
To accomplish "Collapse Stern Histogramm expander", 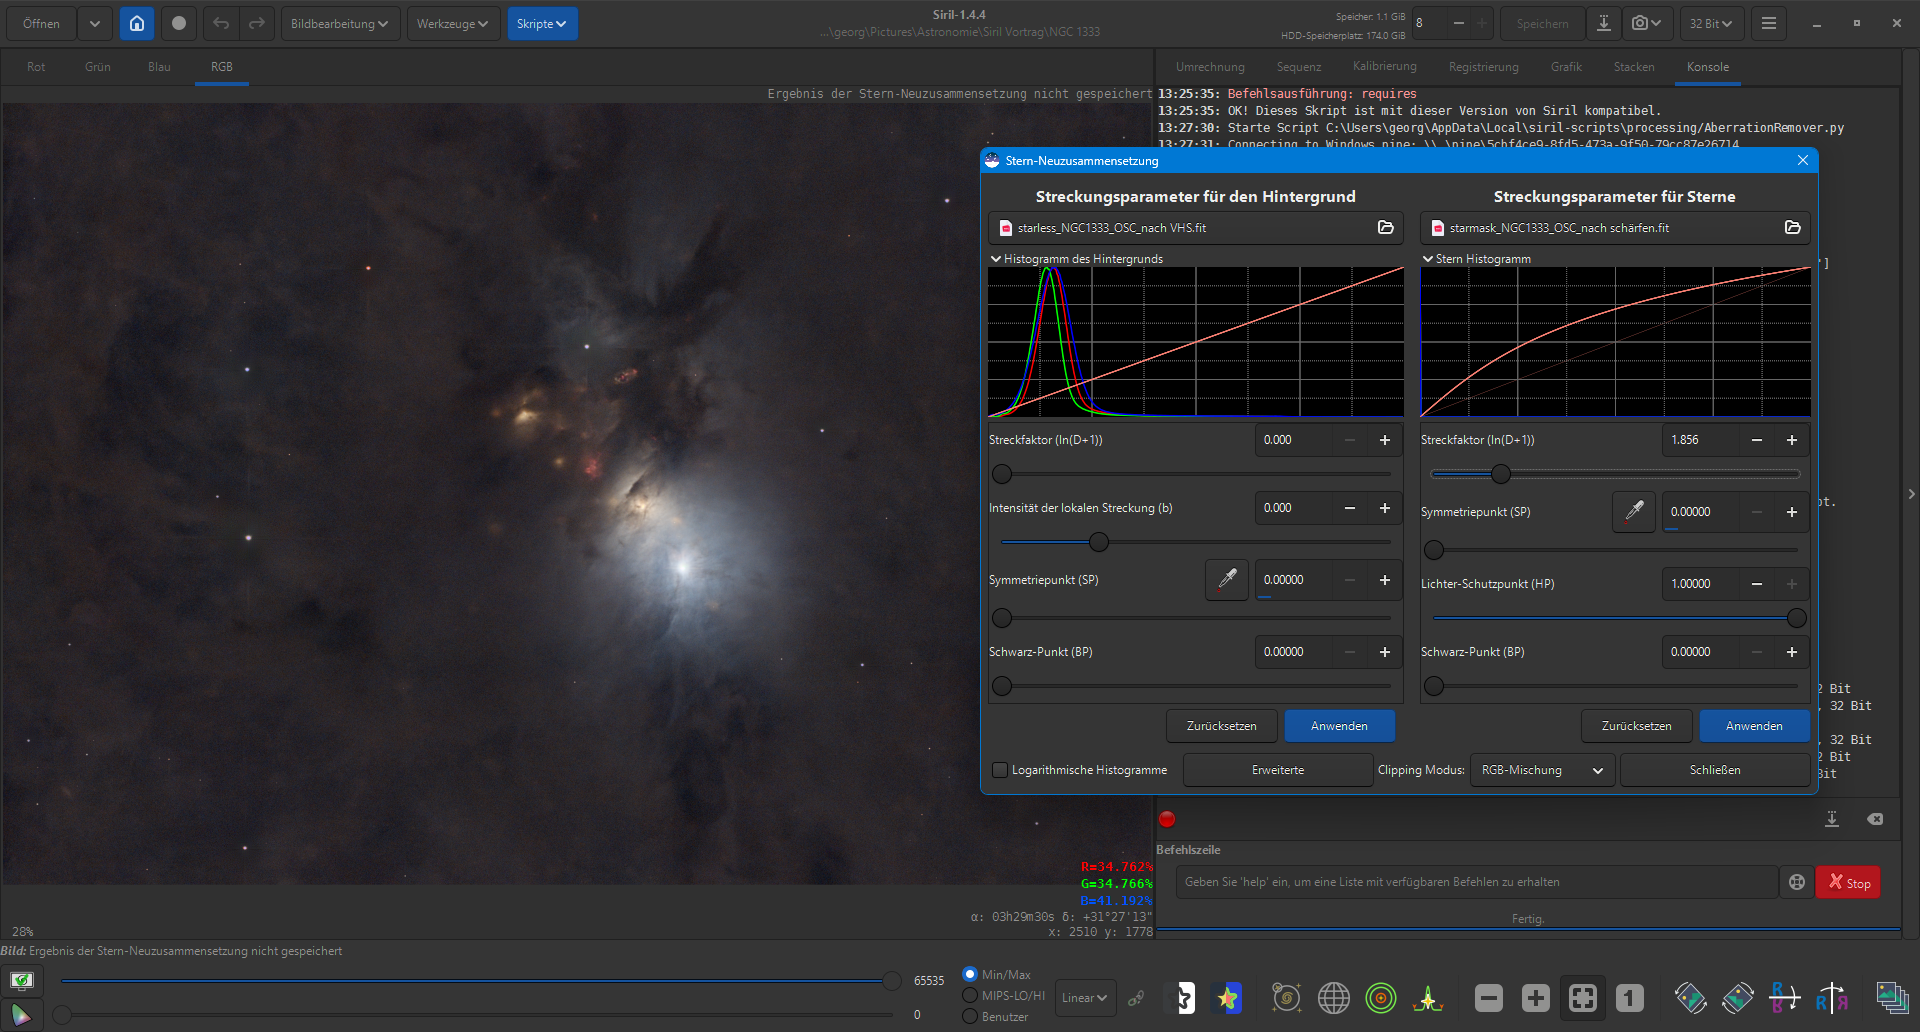I will pos(1428,259).
